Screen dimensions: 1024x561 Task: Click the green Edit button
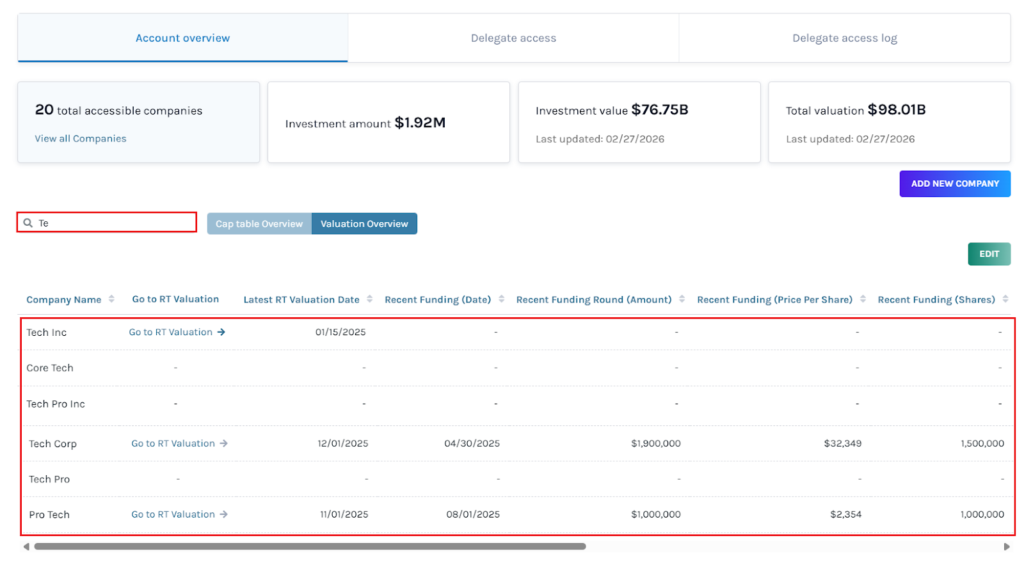[x=988, y=254]
